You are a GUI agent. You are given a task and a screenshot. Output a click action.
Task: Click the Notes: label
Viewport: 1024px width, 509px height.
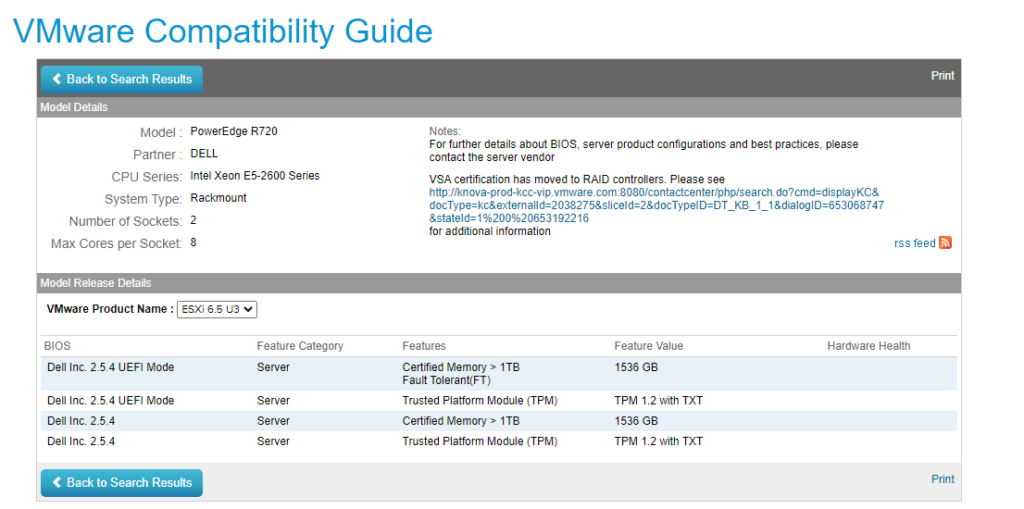point(445,131)
